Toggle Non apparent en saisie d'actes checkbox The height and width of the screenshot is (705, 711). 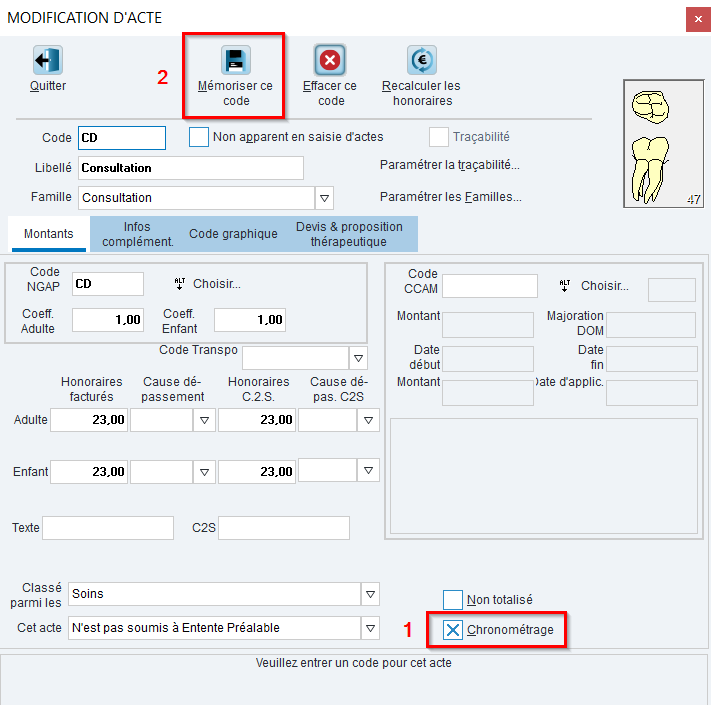tap(199, 137)
